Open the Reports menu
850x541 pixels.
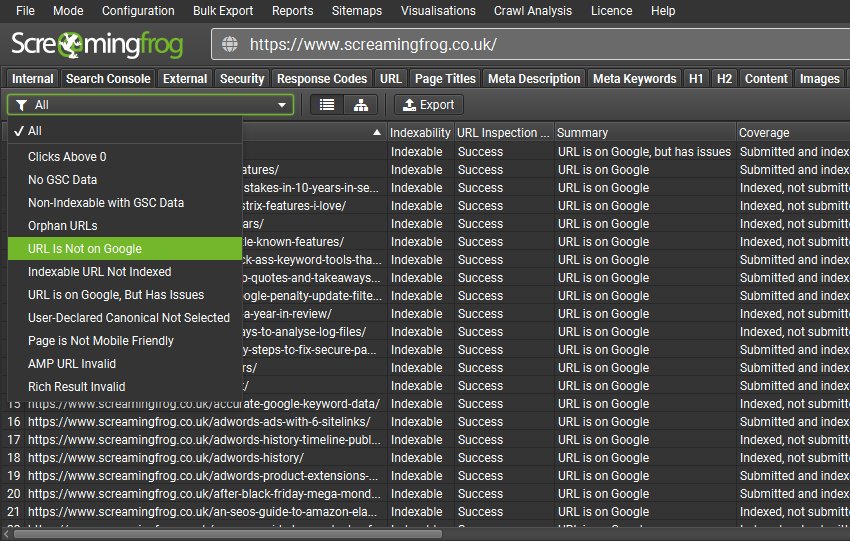pos(293,11)
